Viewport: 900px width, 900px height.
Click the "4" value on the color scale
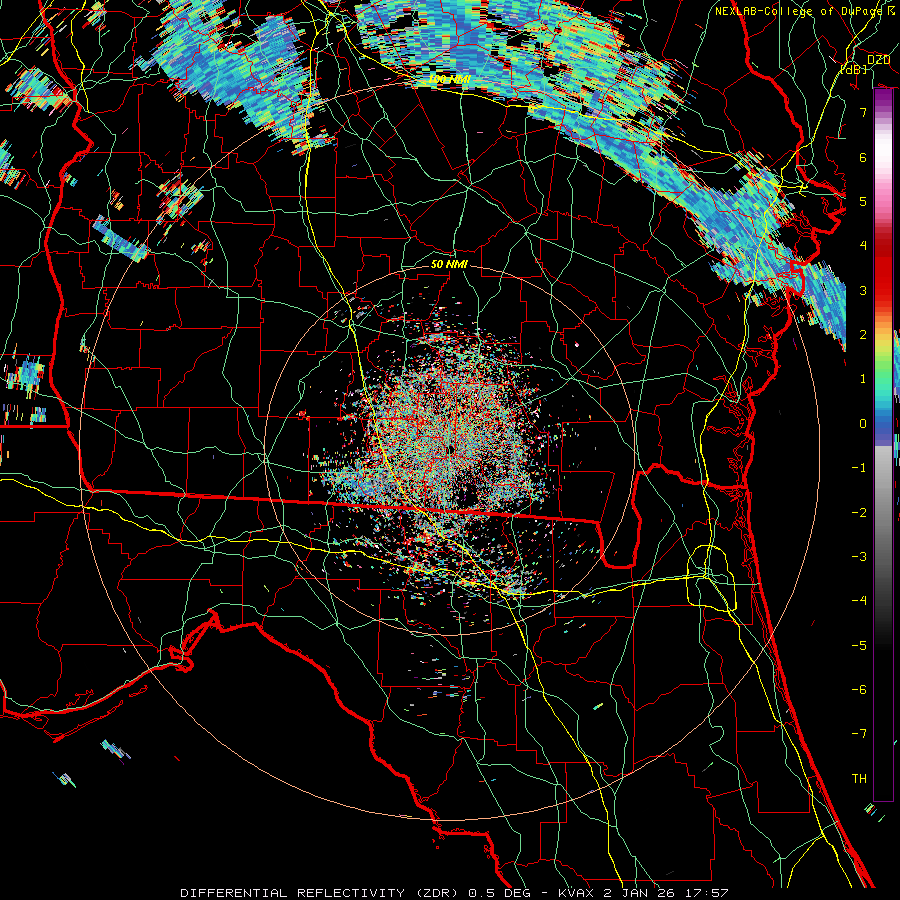tap(863, 246)
